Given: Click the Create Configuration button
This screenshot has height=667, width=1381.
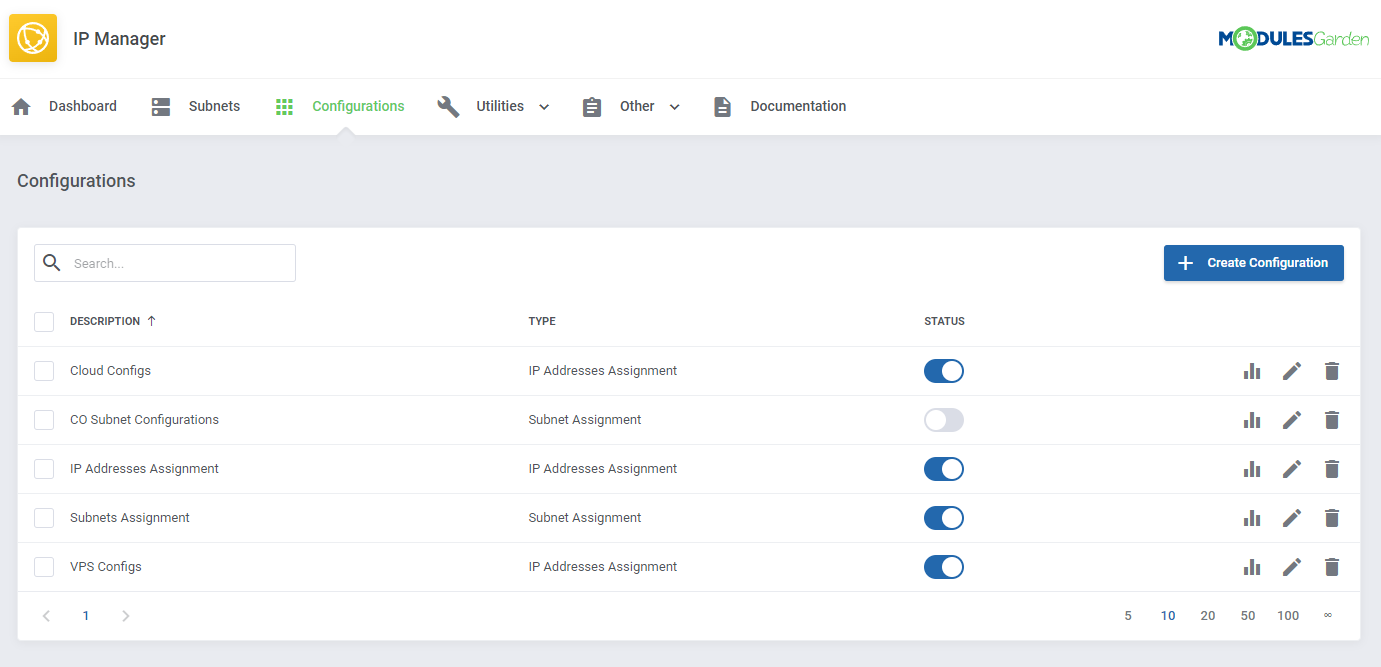Looking at the screenshot, I should coord(1253,262).
